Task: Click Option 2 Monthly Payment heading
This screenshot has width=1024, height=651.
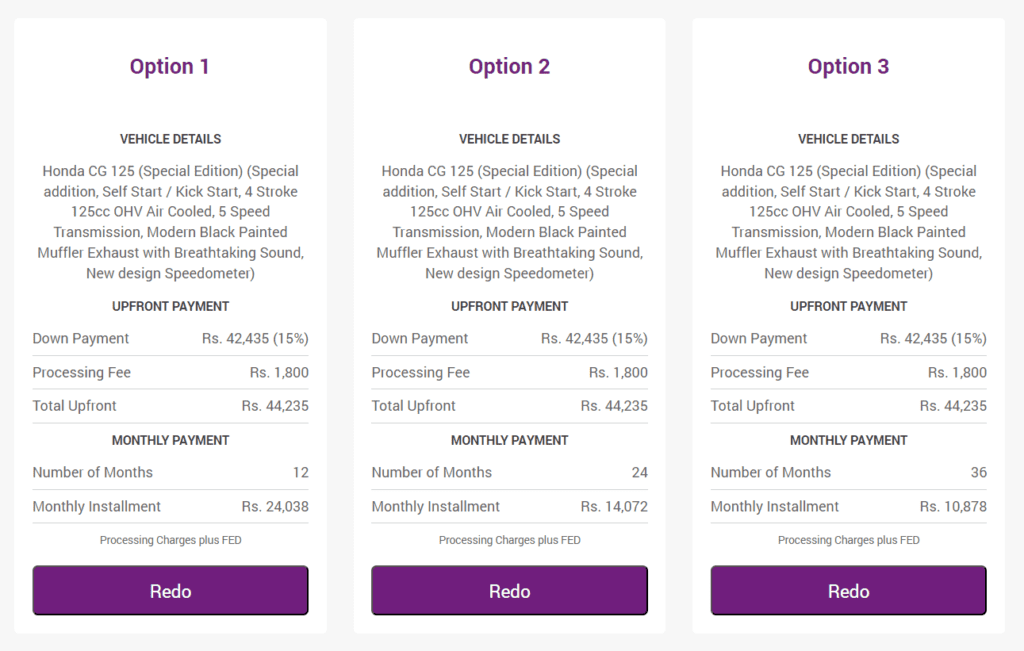Action: (509, 440)
